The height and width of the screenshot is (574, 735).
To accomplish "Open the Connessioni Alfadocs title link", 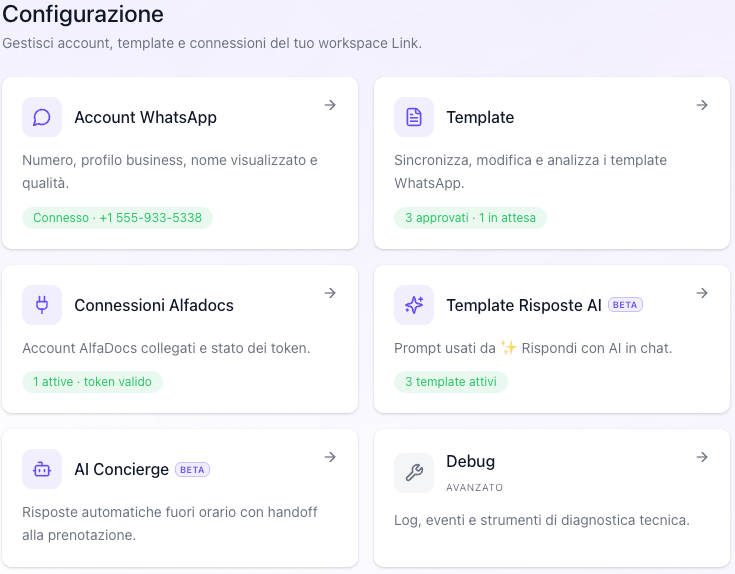I will (154, 305).
